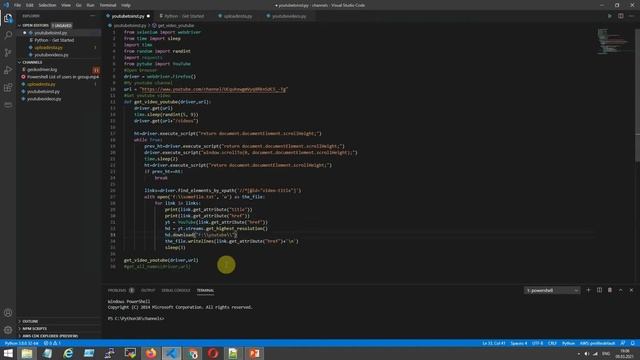Open the youtube channel URL string link

coord(213,89)
